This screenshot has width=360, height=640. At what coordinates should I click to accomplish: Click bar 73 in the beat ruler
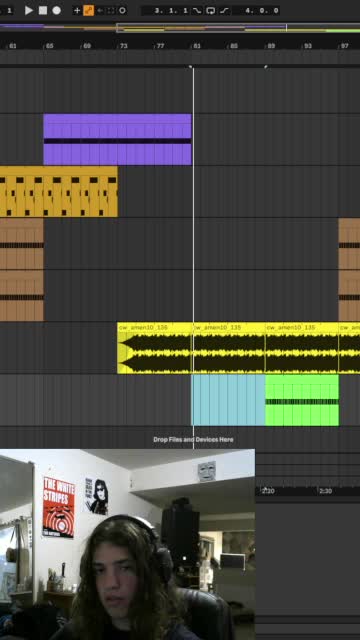pos(123,46)
